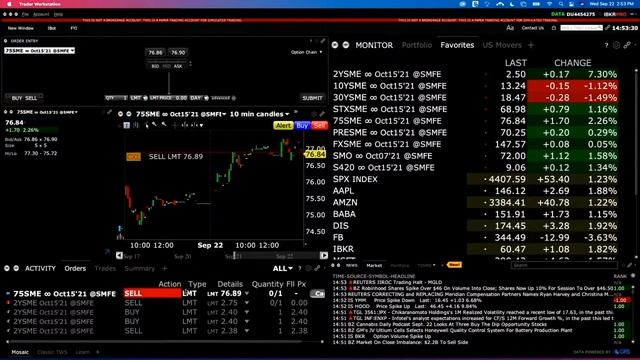
Task: Click the QTY quantity field
Action: pyautogui.click(x=116, y=98)
